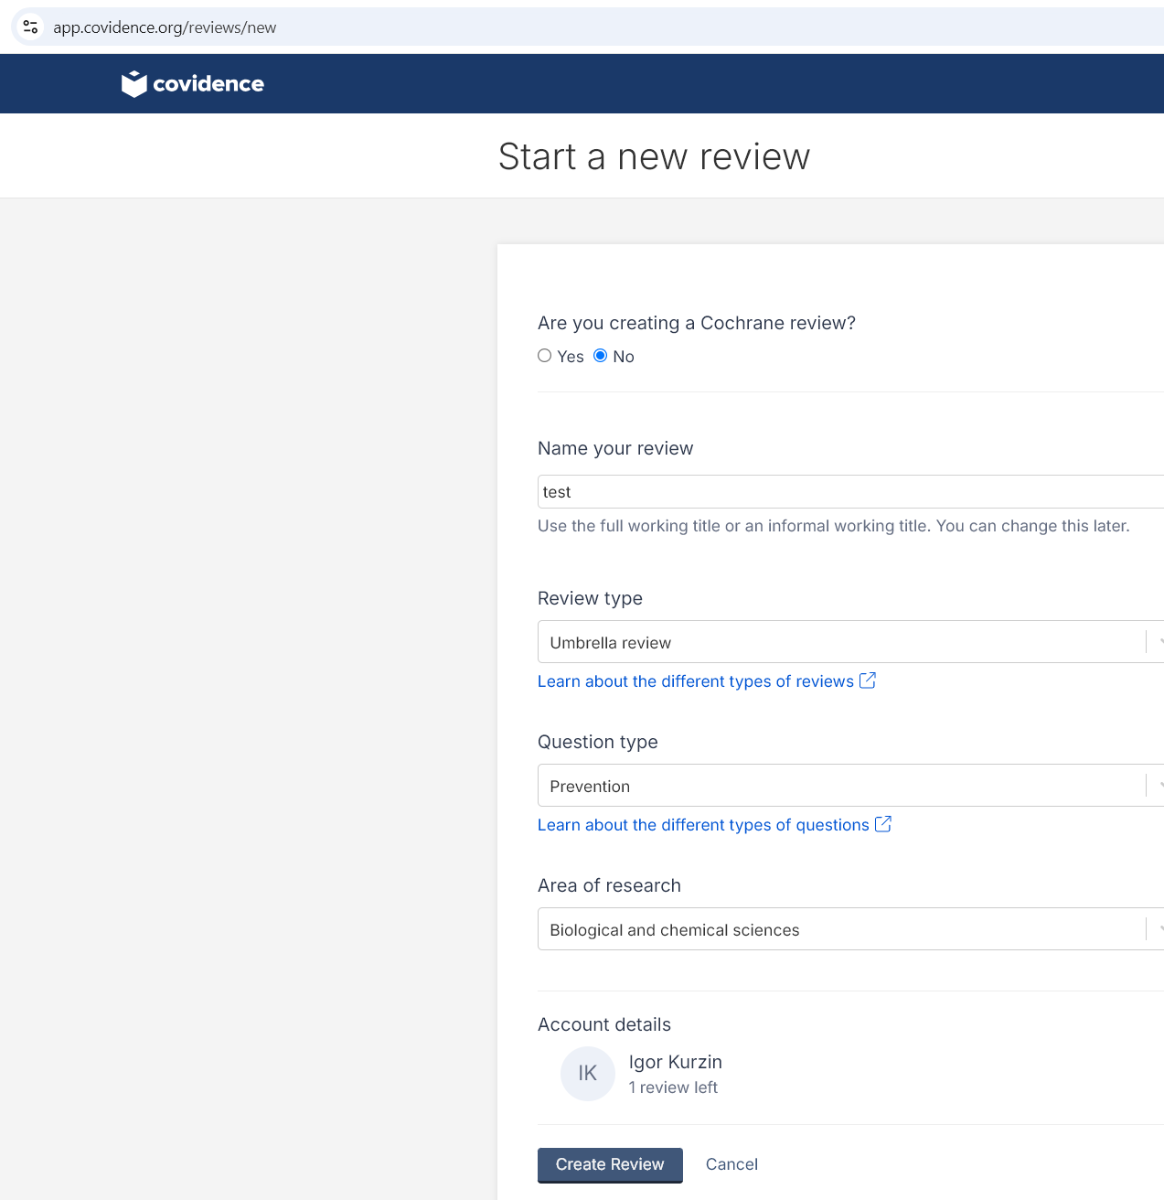
Task: Open Learn about different types of reviews link
Action: point(695,682)
